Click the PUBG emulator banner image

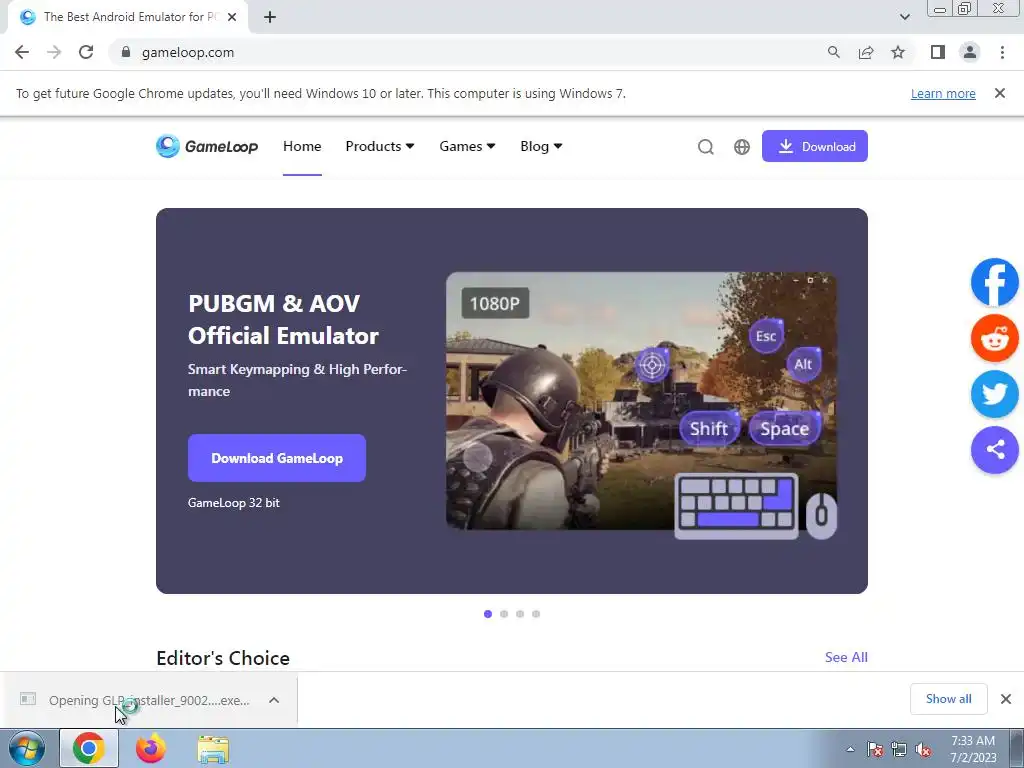pyautogui.click(x=641, y=405)
